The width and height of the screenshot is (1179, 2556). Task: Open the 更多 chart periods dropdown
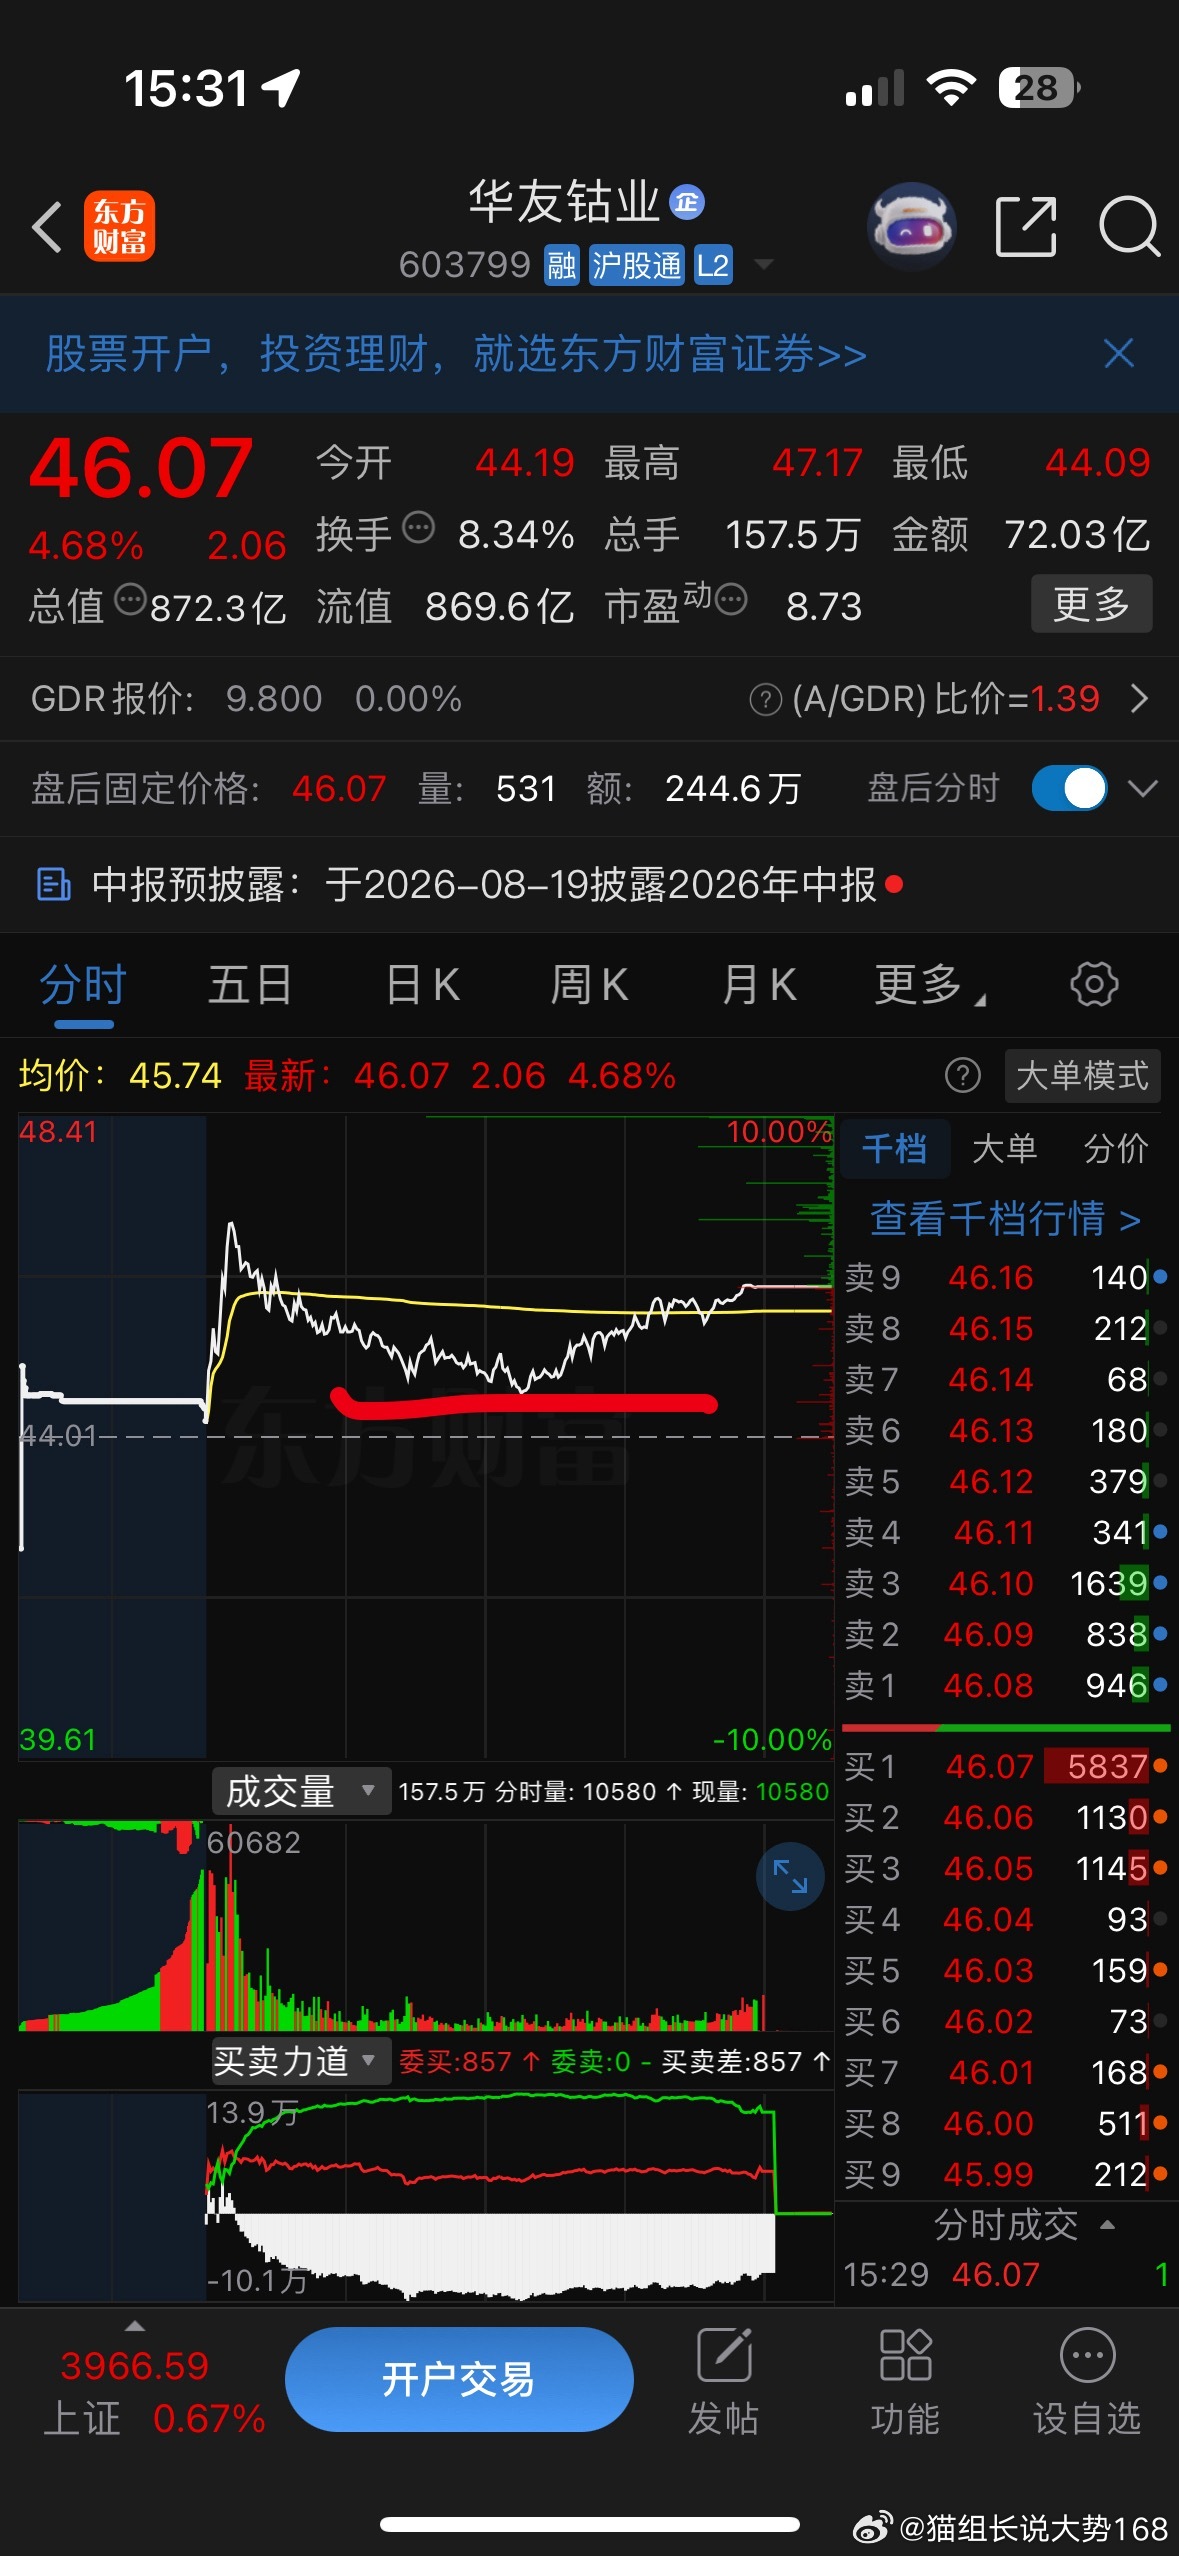tap(930, 984)
